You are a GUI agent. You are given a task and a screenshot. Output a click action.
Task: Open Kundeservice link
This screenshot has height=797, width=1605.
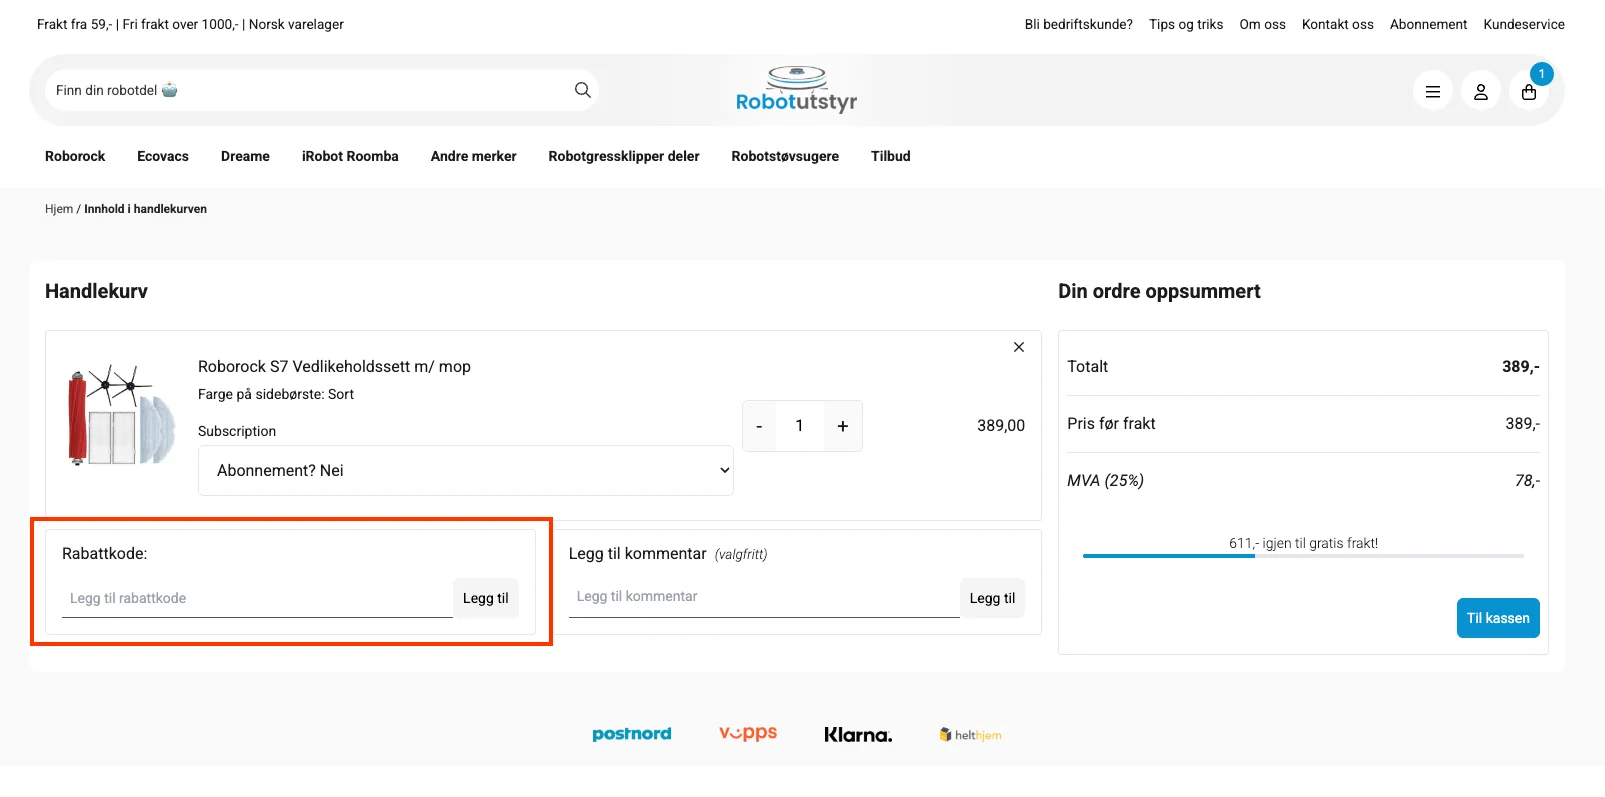coord(1524,24)
